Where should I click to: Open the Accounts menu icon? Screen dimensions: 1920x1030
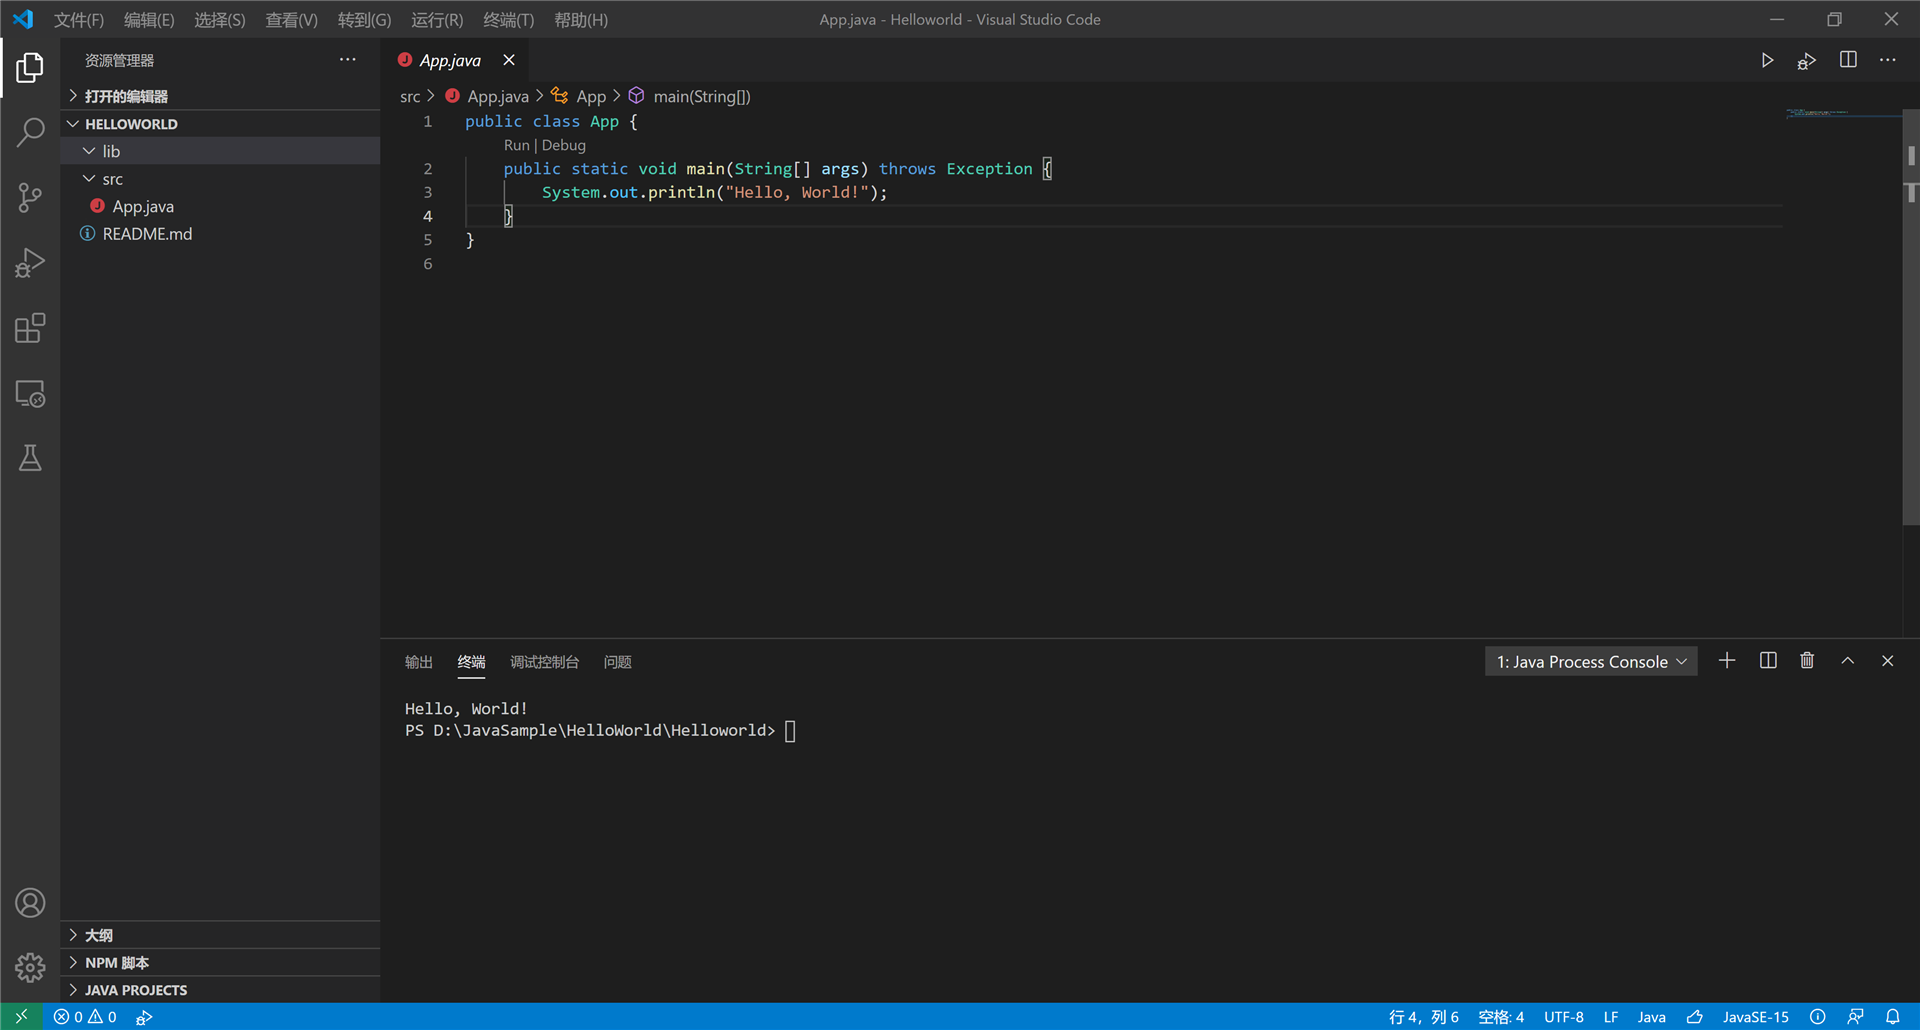(x=30, y=903)
